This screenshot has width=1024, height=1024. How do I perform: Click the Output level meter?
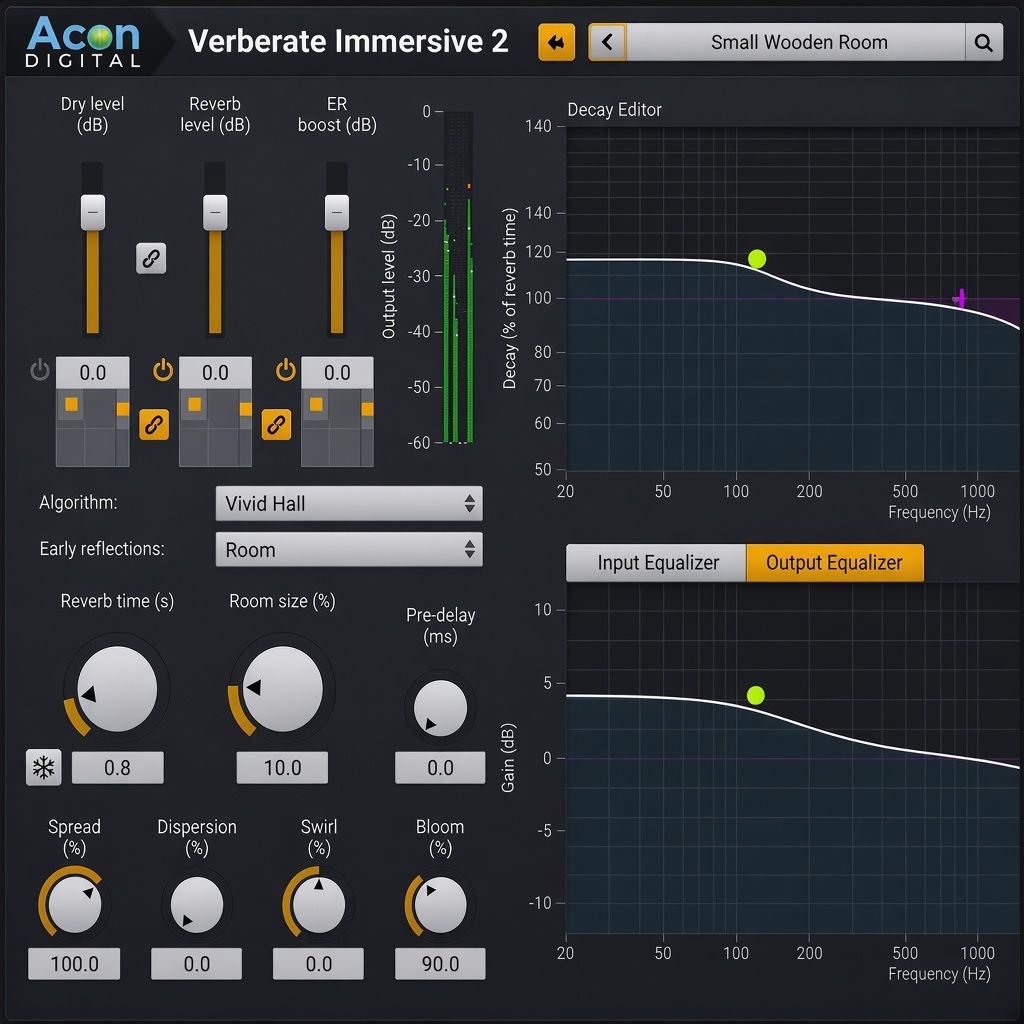click(x=458, y=278)
